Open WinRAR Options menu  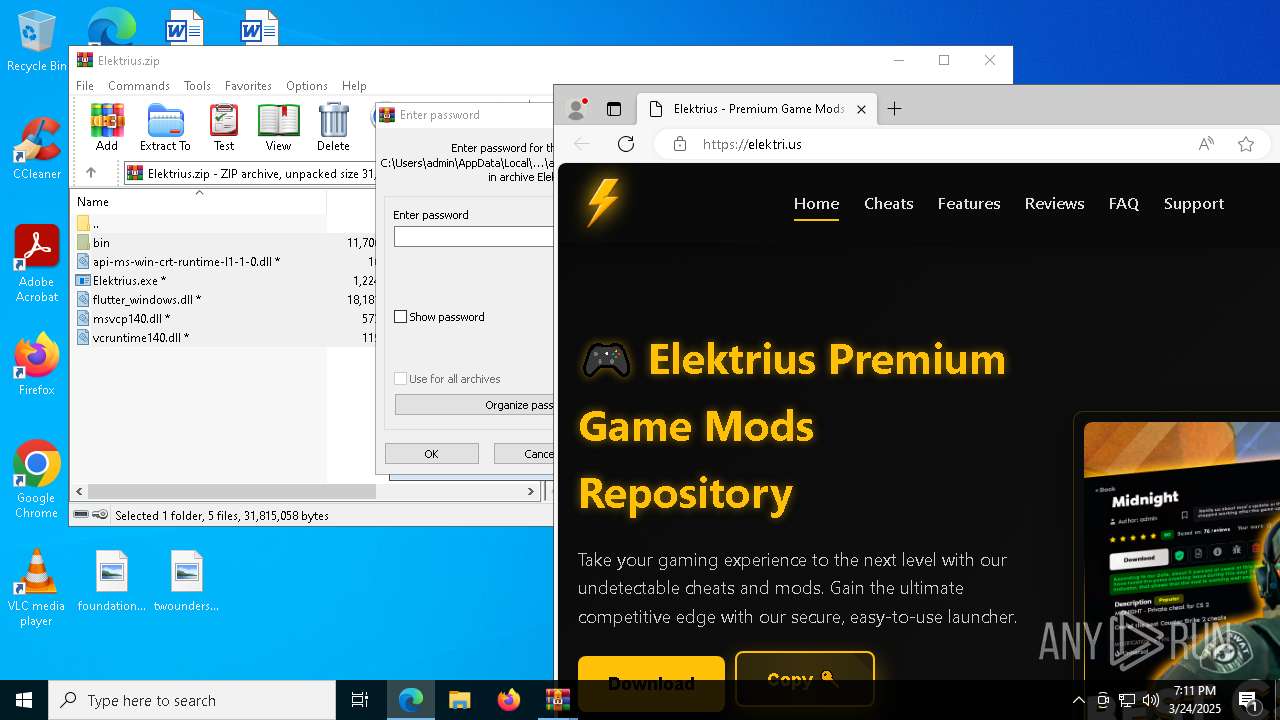coord(307,86)
